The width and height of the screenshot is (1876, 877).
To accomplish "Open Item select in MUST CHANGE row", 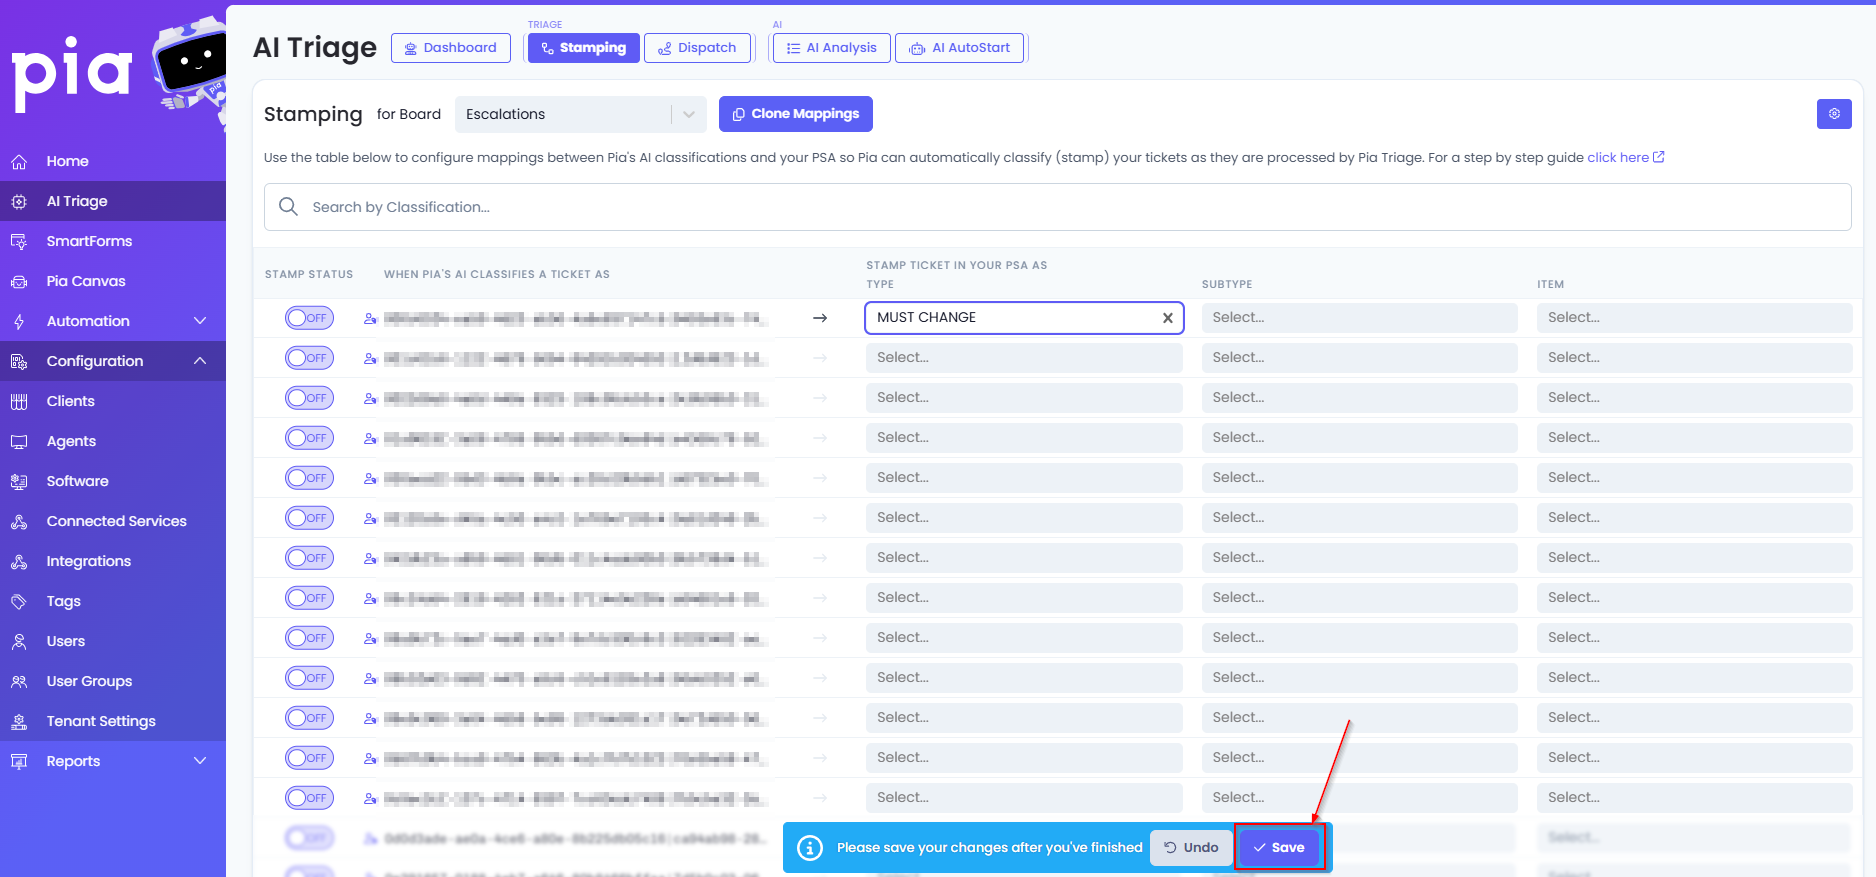I will click(x=1694, y=318).
